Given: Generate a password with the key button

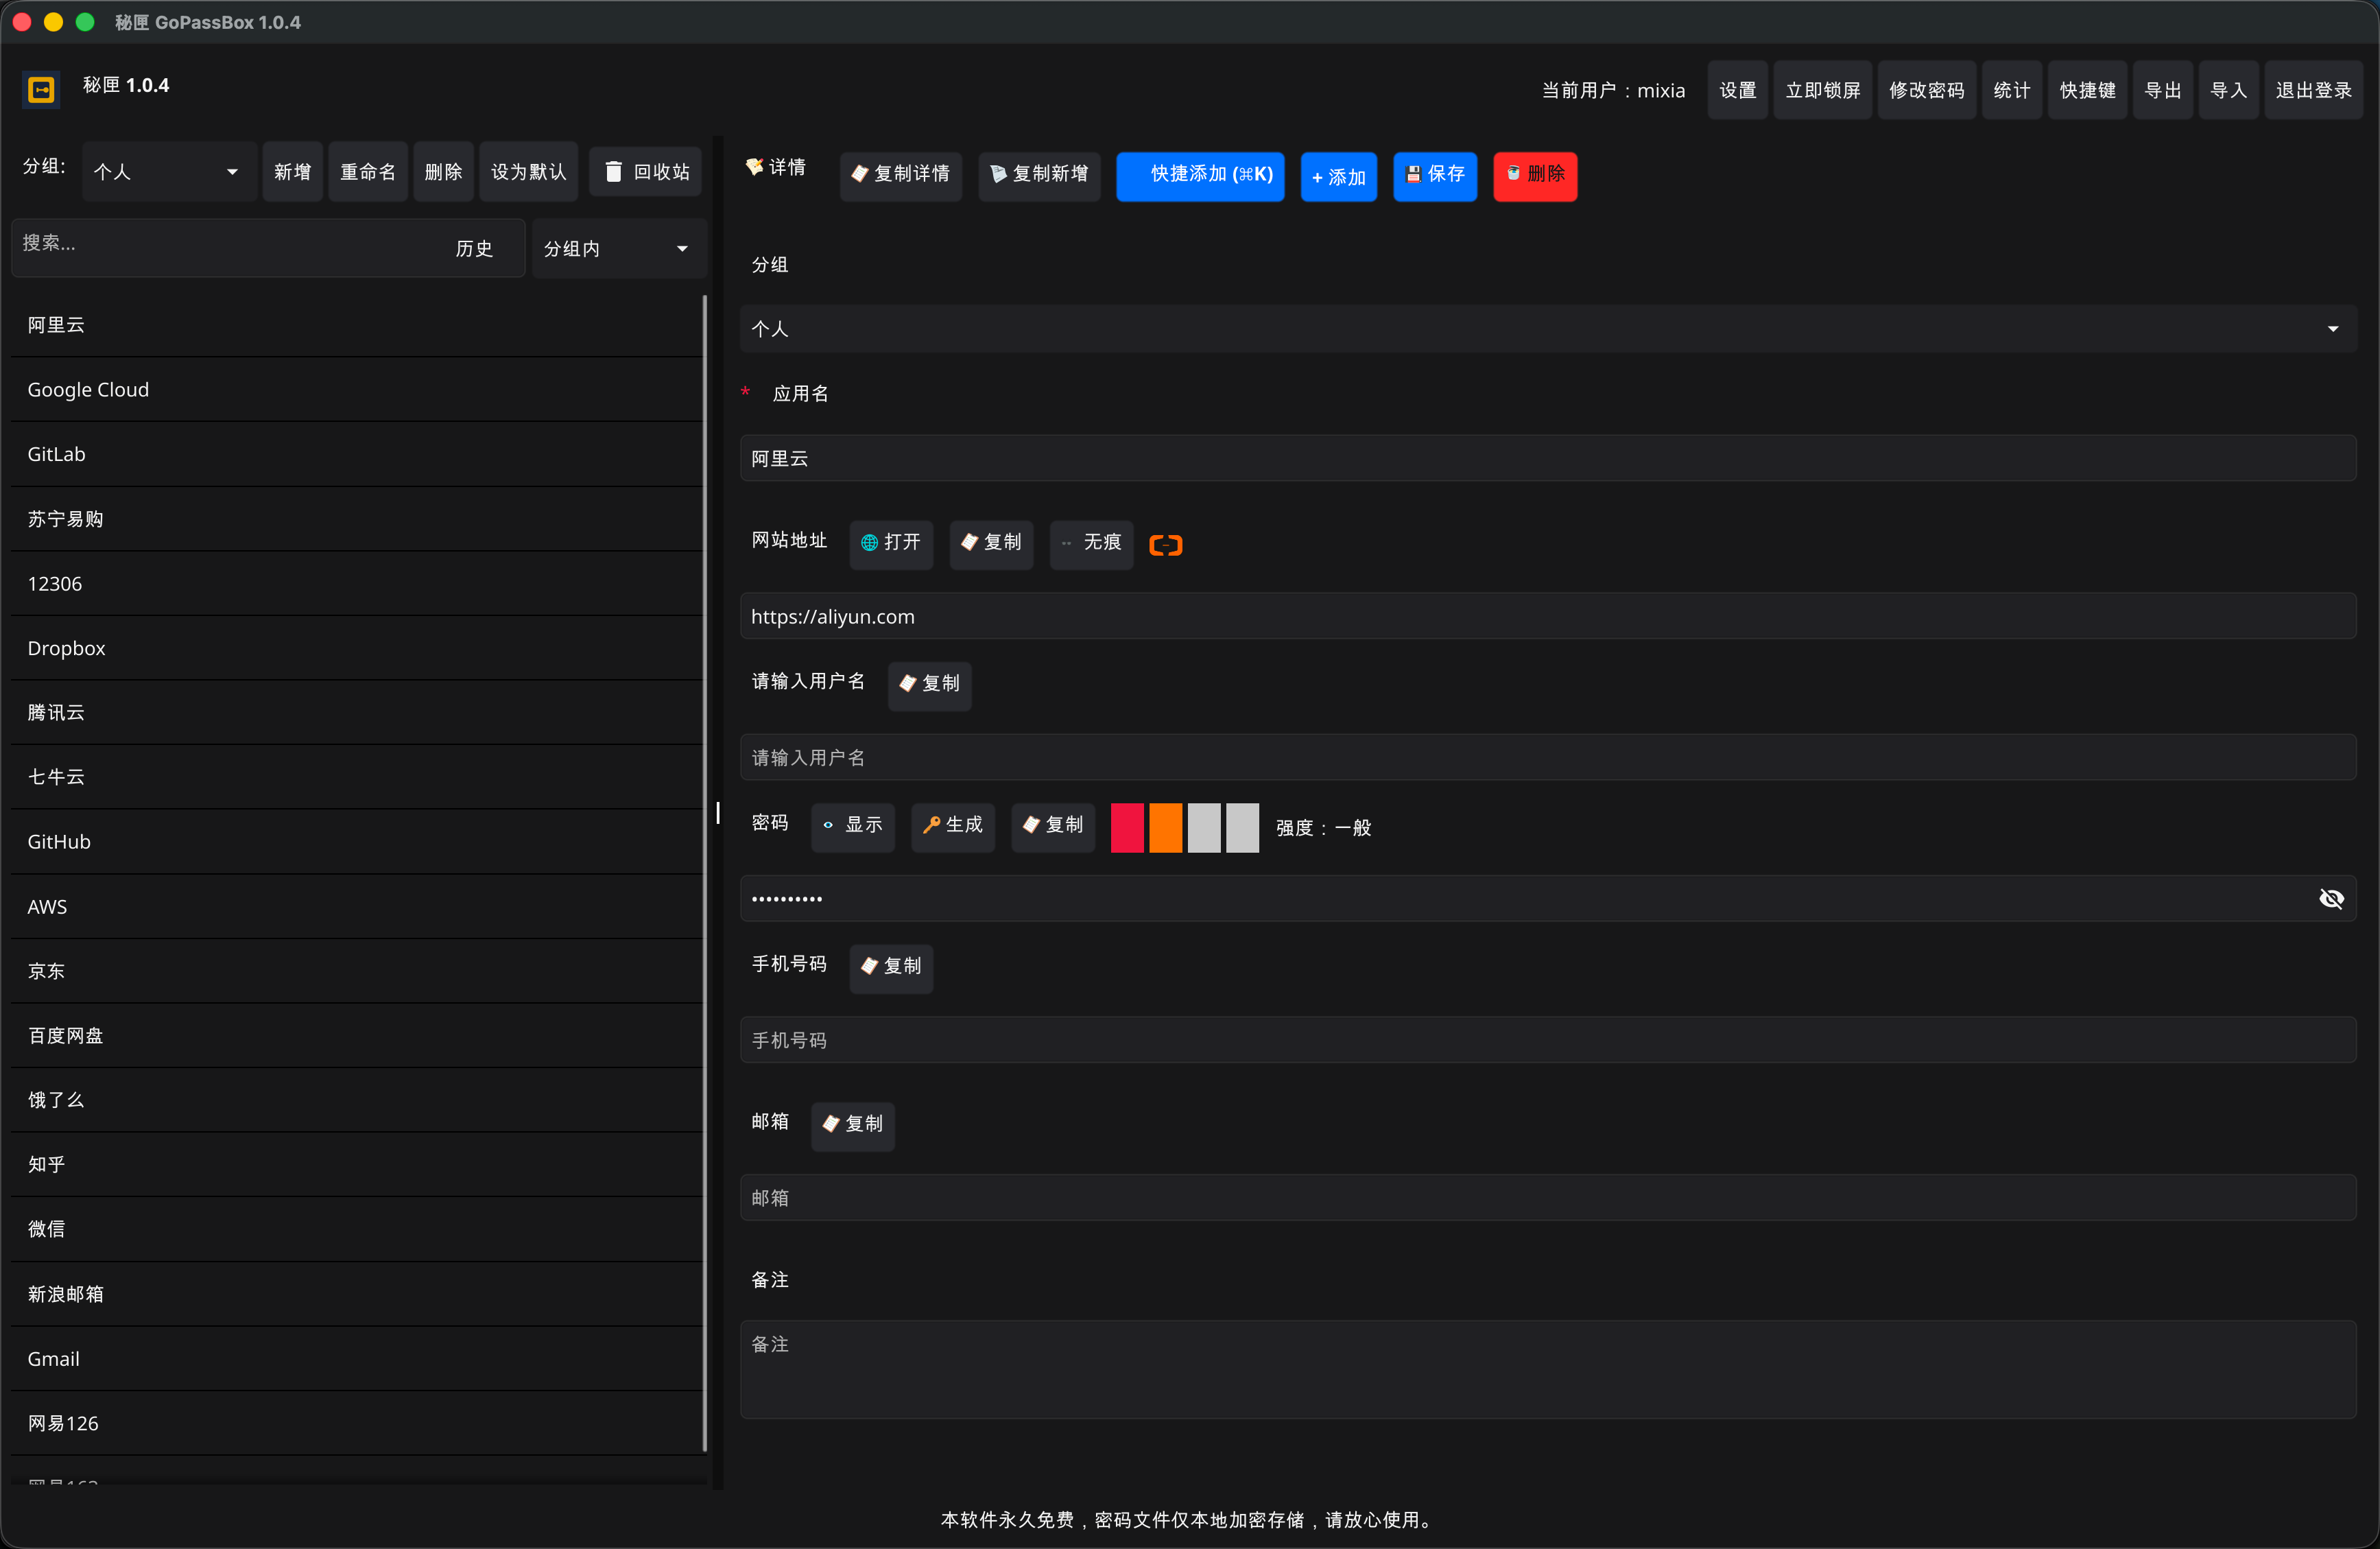Looking at the screenshot, I should point(952,826).
